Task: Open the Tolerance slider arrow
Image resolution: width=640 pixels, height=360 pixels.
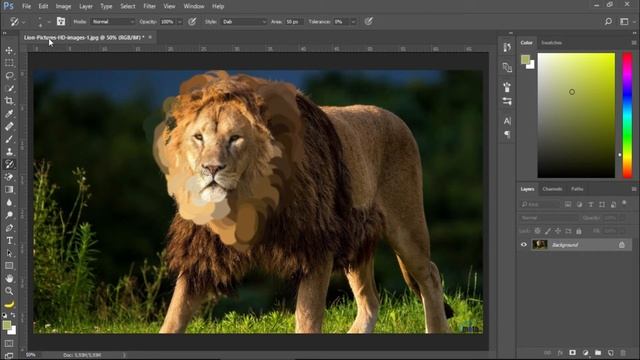Action: click(353, 22)
